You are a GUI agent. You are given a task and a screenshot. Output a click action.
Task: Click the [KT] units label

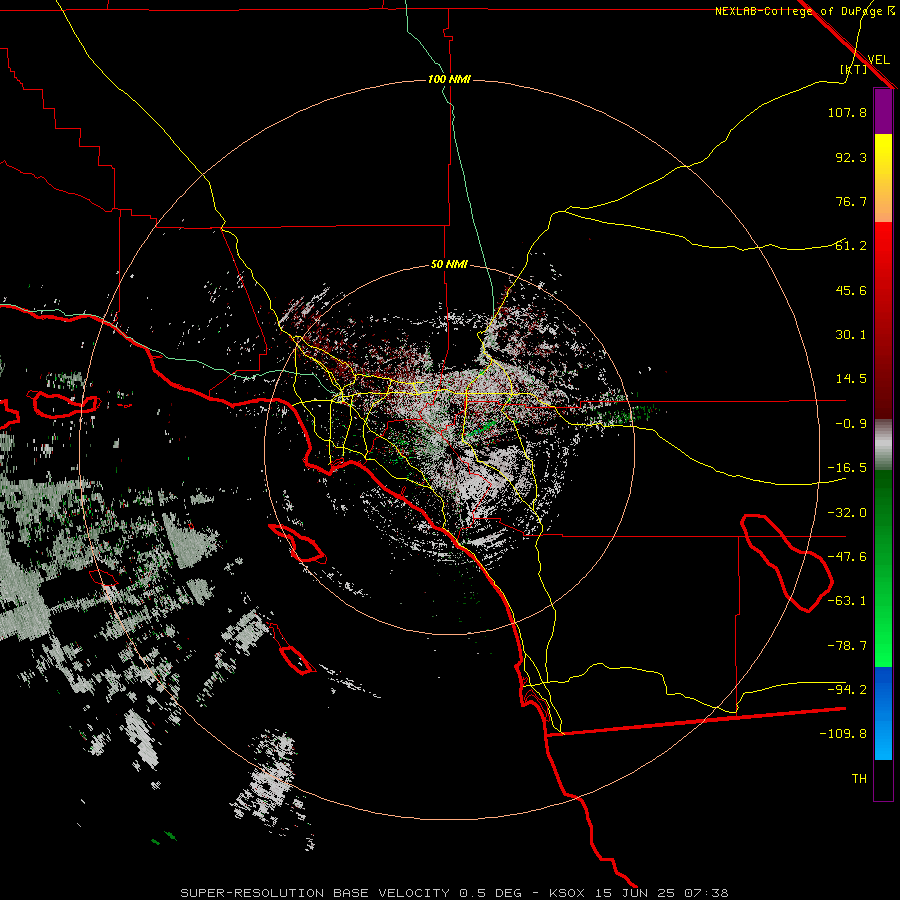coord(854,69)
